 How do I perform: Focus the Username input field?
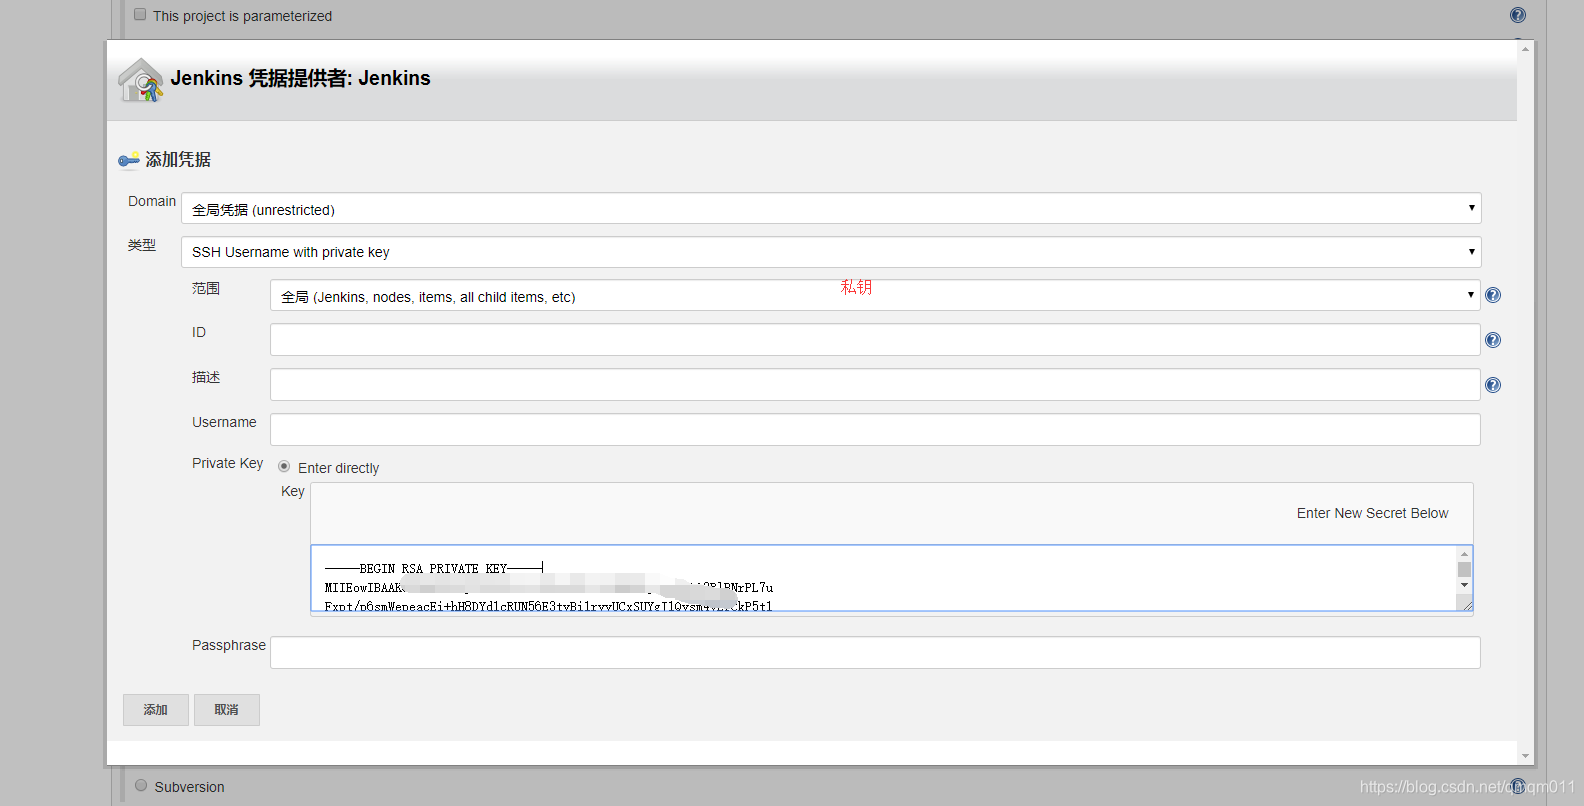tap(875, 430)
